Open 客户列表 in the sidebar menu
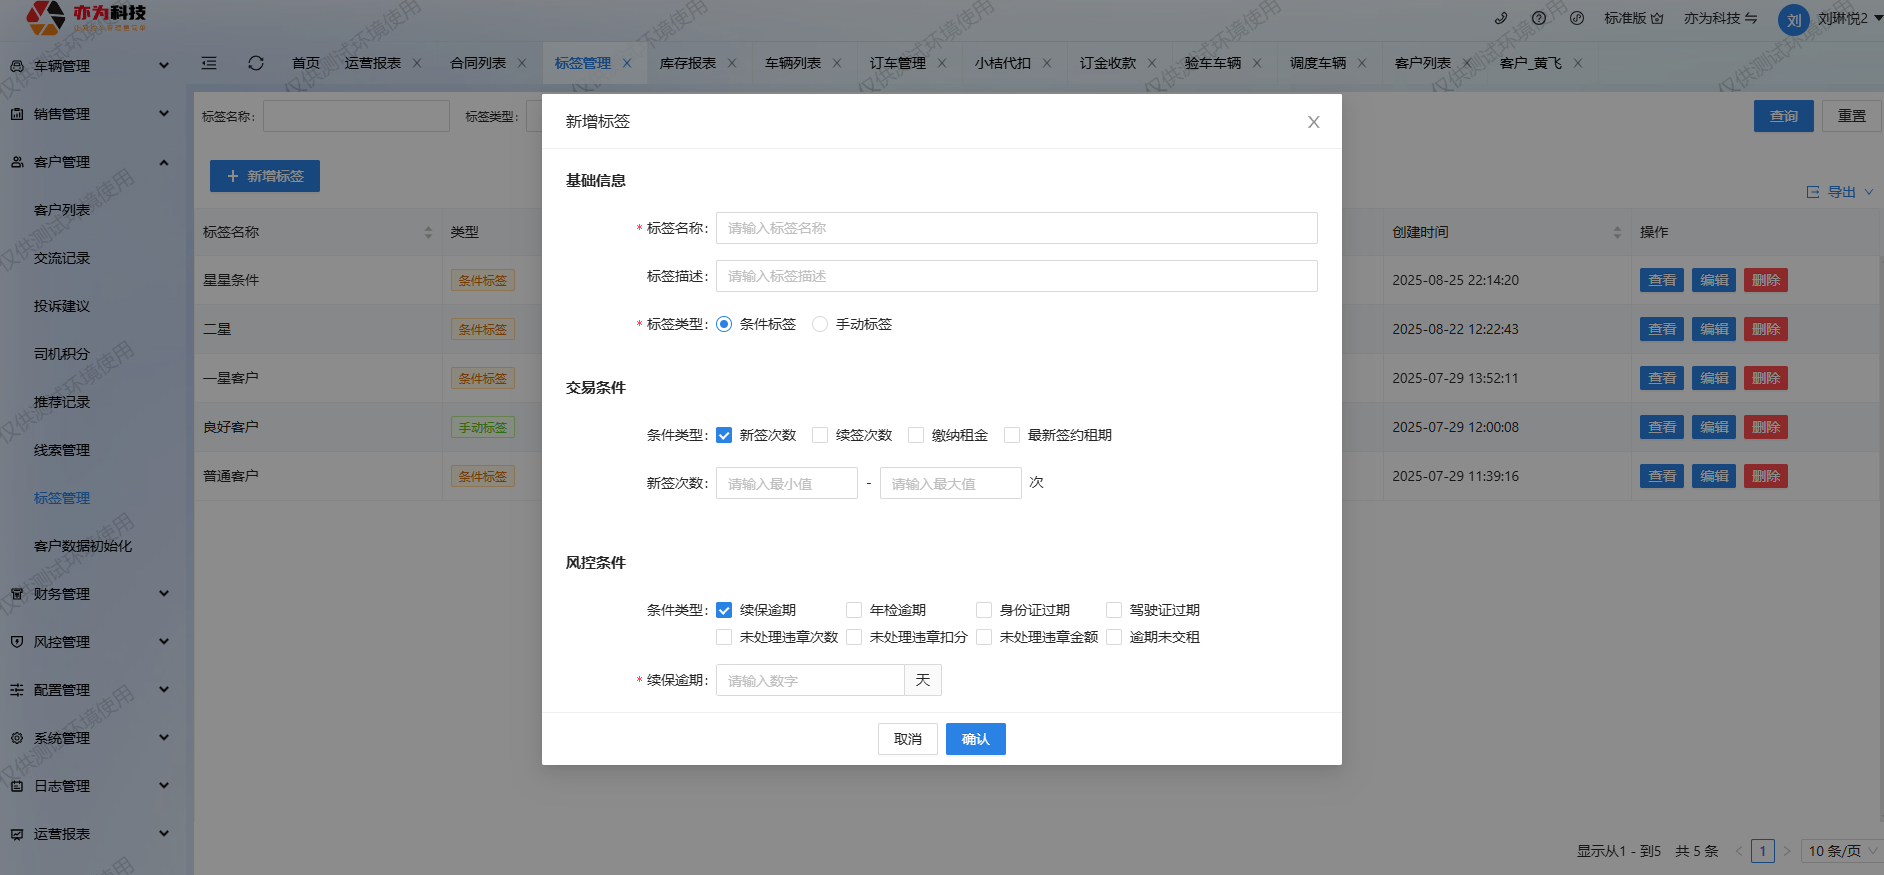 62,210
